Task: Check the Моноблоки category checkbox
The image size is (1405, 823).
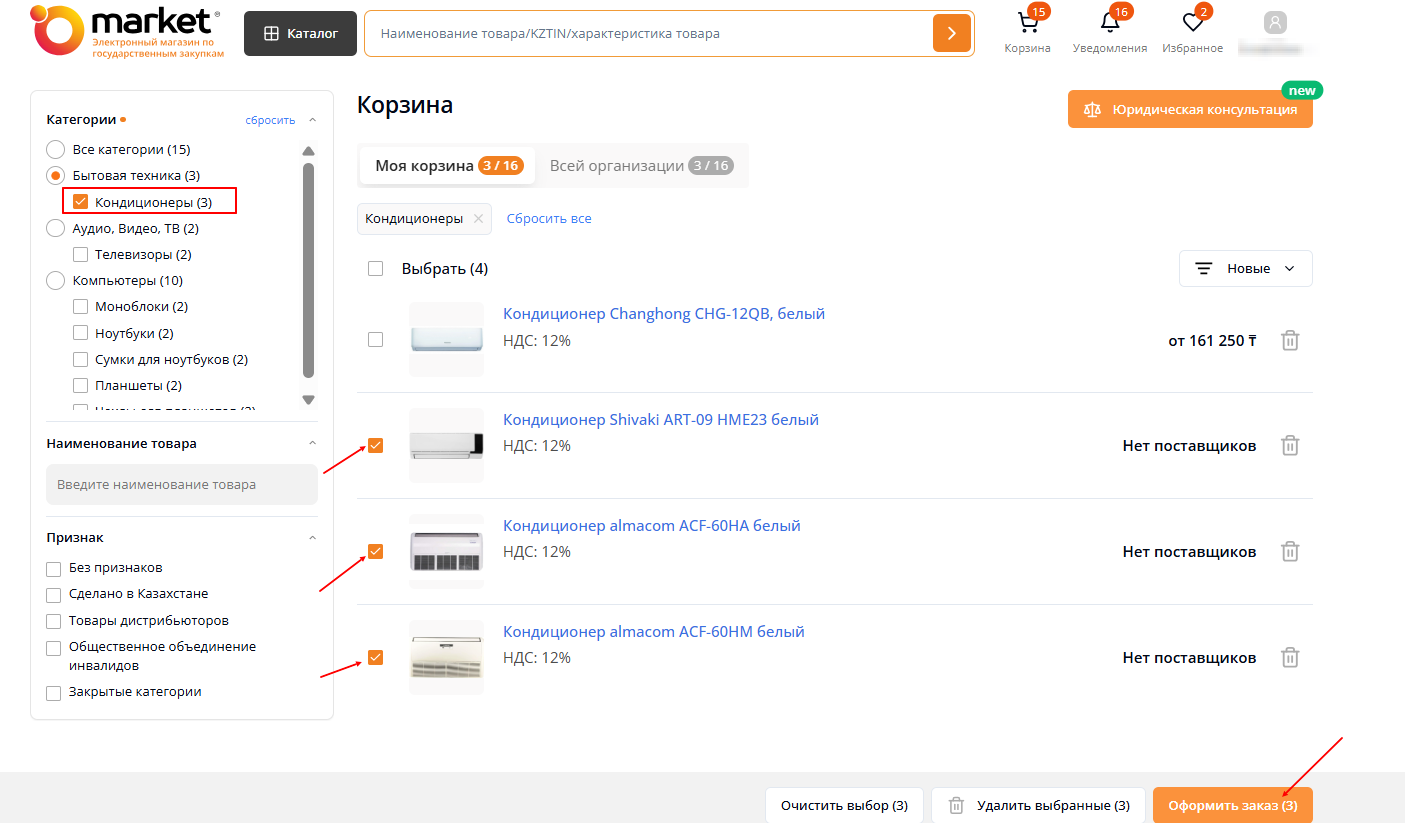Action: 81,307
